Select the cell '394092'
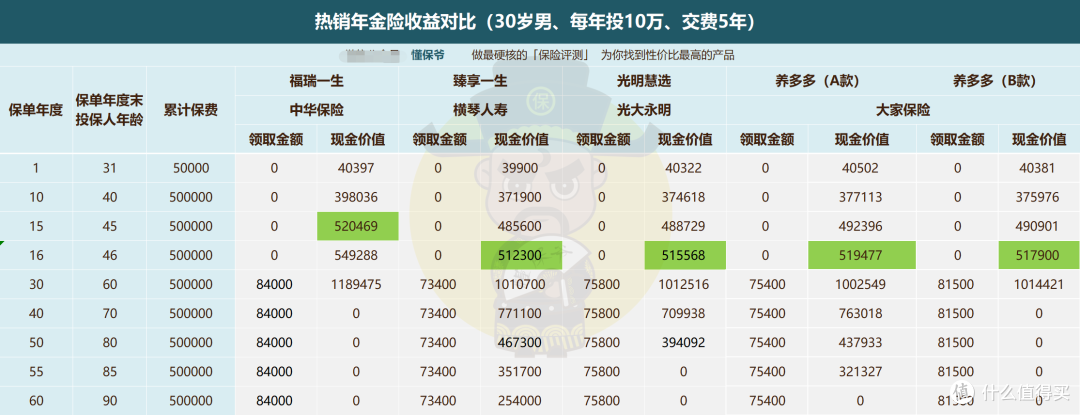Viewport: 1080px width, 415px height. 685,342
